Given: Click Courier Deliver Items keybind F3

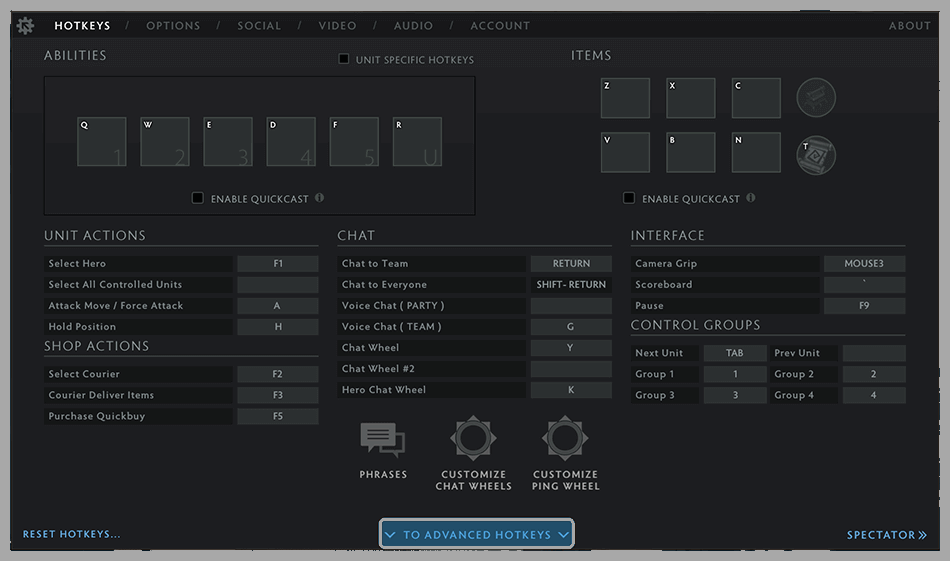Looking at the screenshot, I should [278, 395].
